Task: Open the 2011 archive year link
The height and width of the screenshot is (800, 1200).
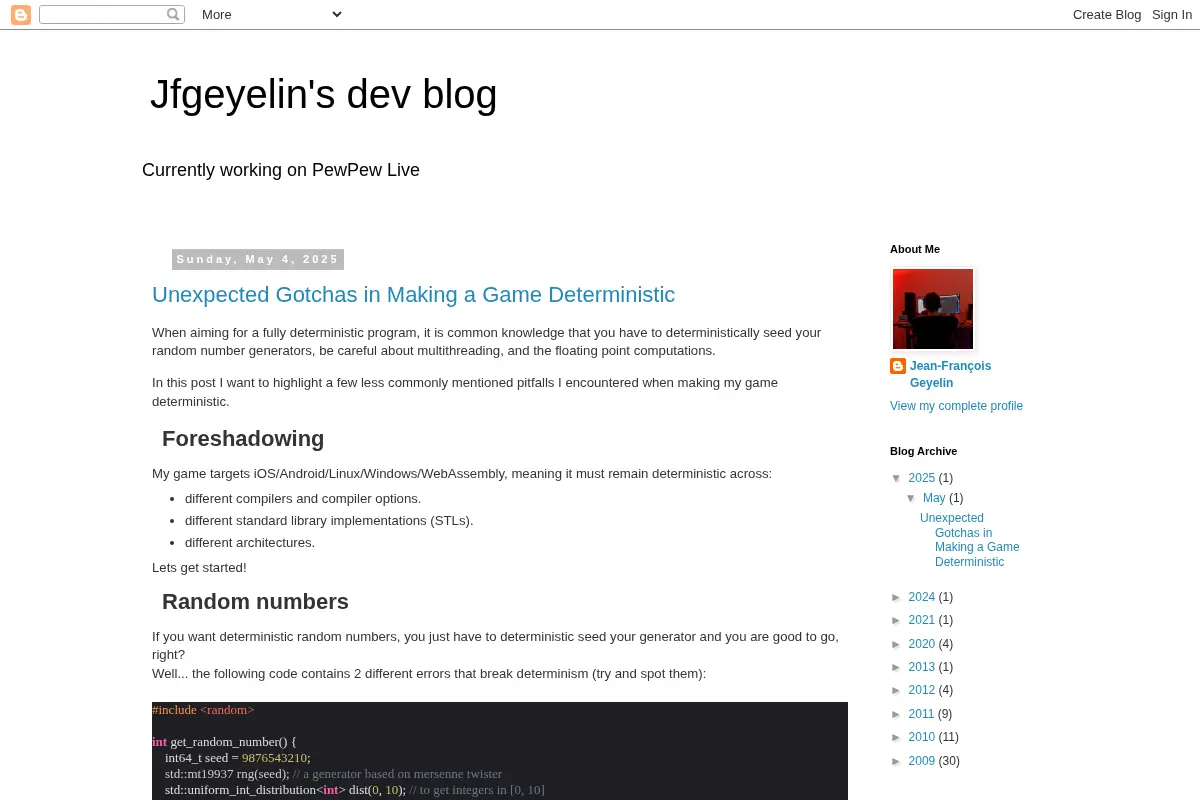Action: (921, 714)
